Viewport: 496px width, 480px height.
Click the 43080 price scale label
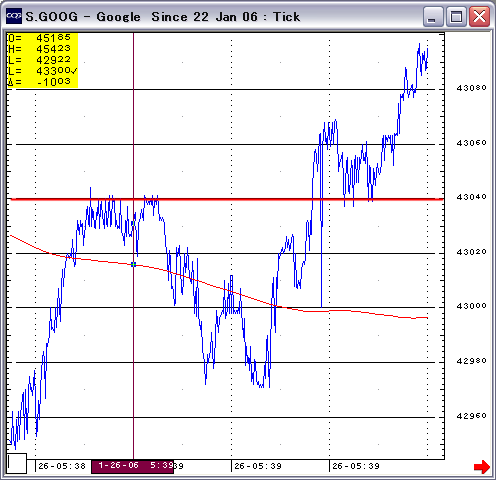pos(471,88)
